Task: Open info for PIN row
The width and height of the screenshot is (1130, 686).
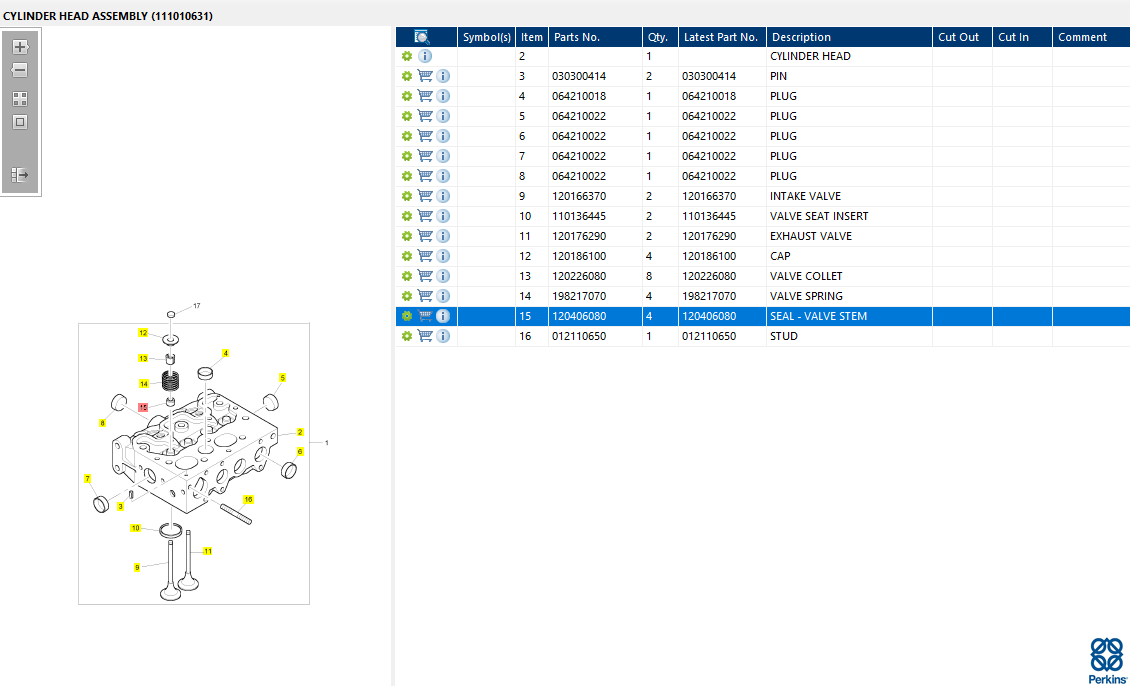Action: [443, 76]
